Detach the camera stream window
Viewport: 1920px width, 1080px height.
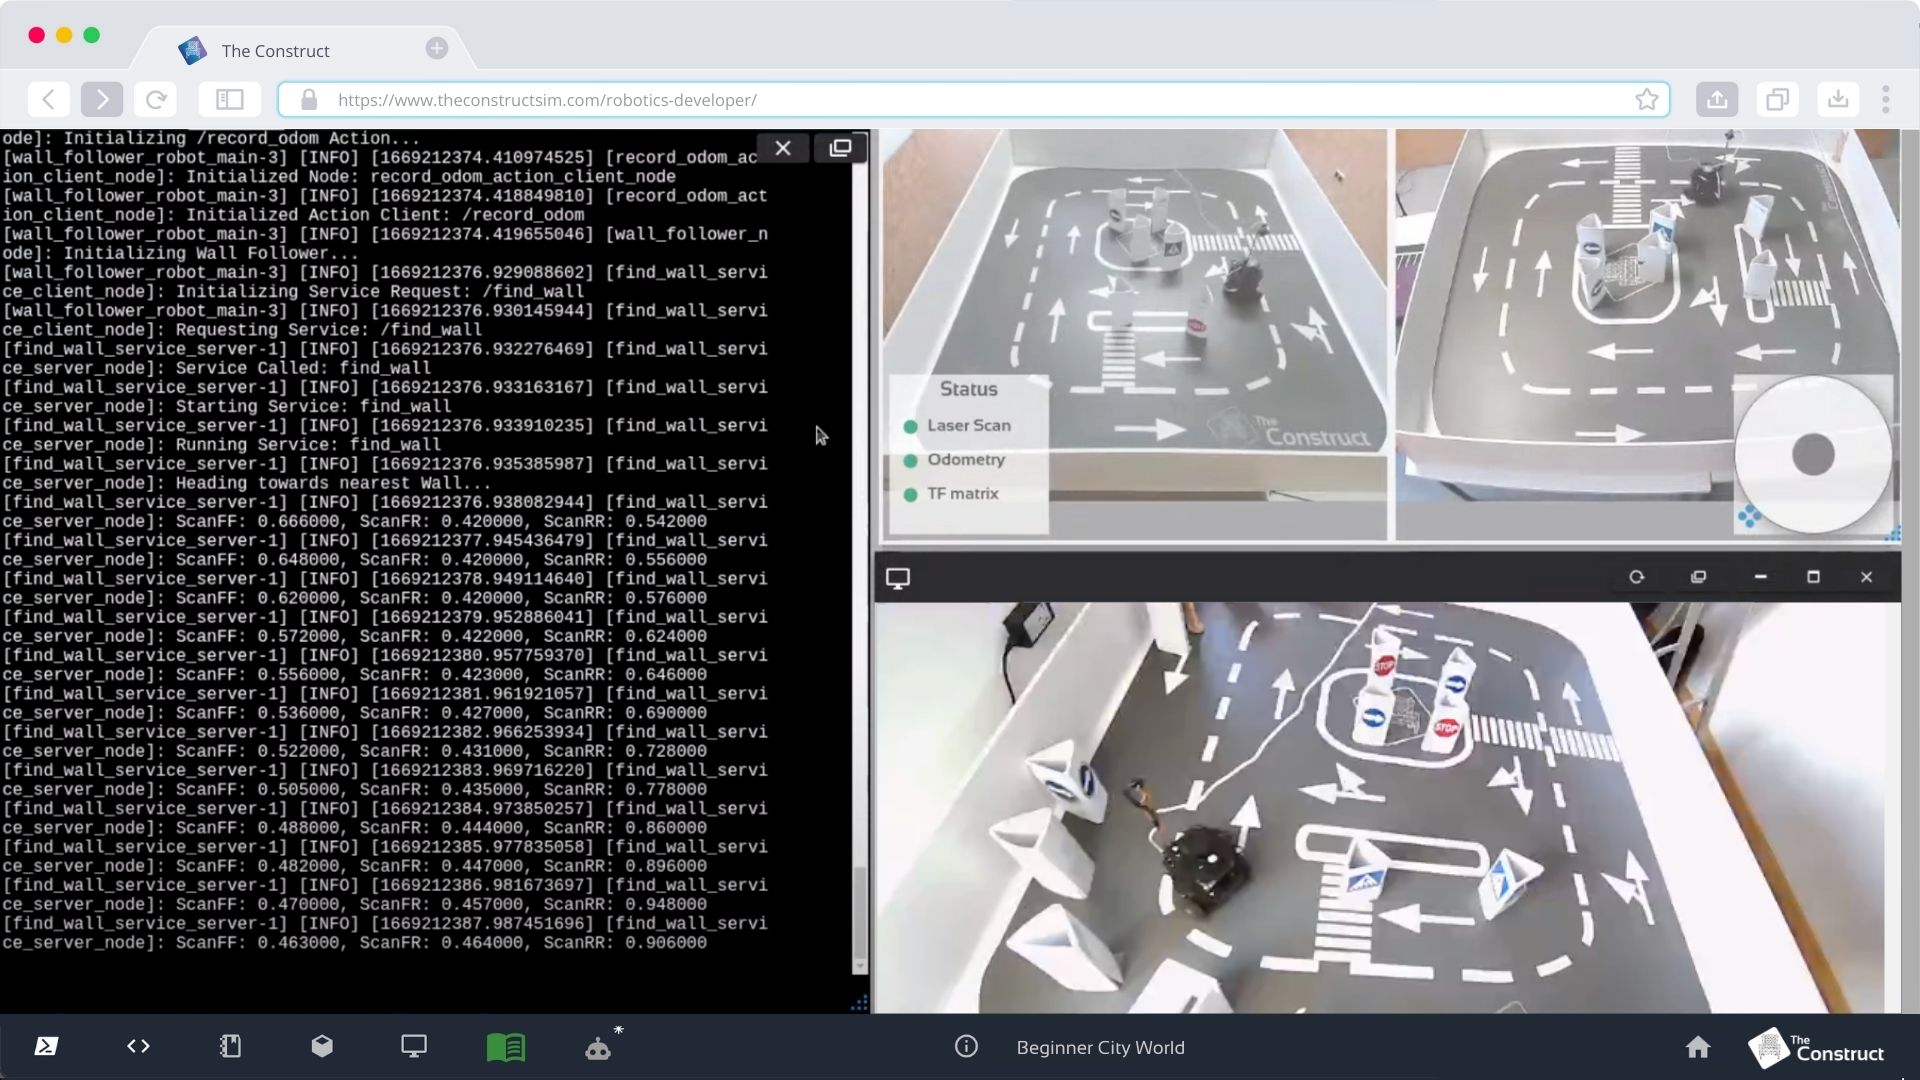tap(1698, 577)
